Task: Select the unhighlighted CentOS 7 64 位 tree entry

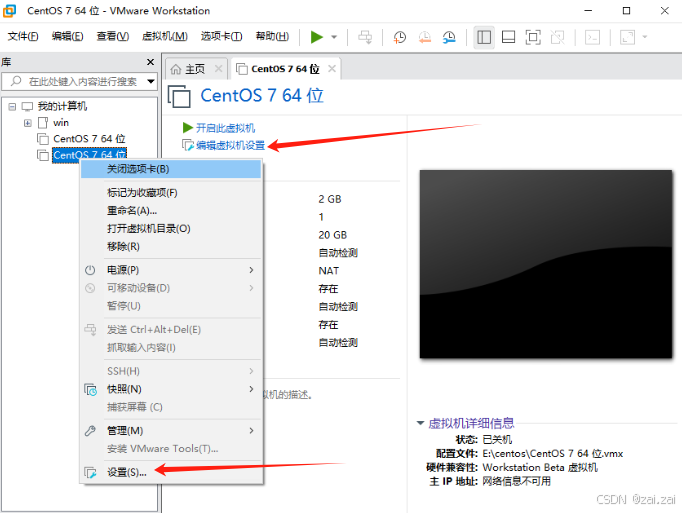Action: (x=89, y=139)
